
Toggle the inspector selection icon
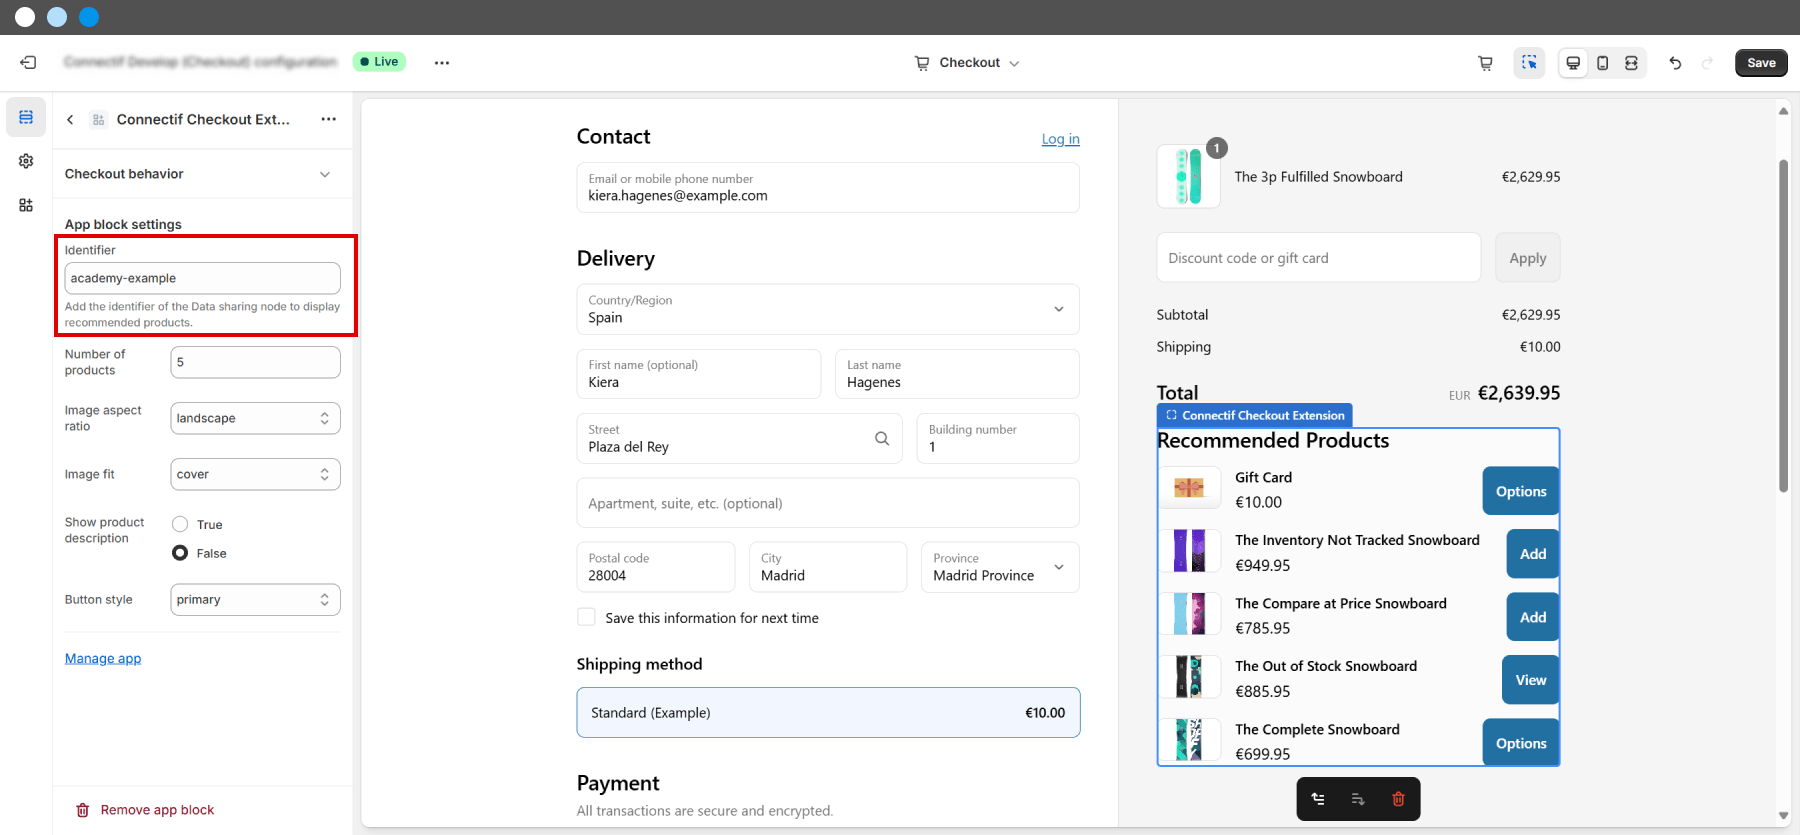pyautogui.click(x=1529, y=63)
